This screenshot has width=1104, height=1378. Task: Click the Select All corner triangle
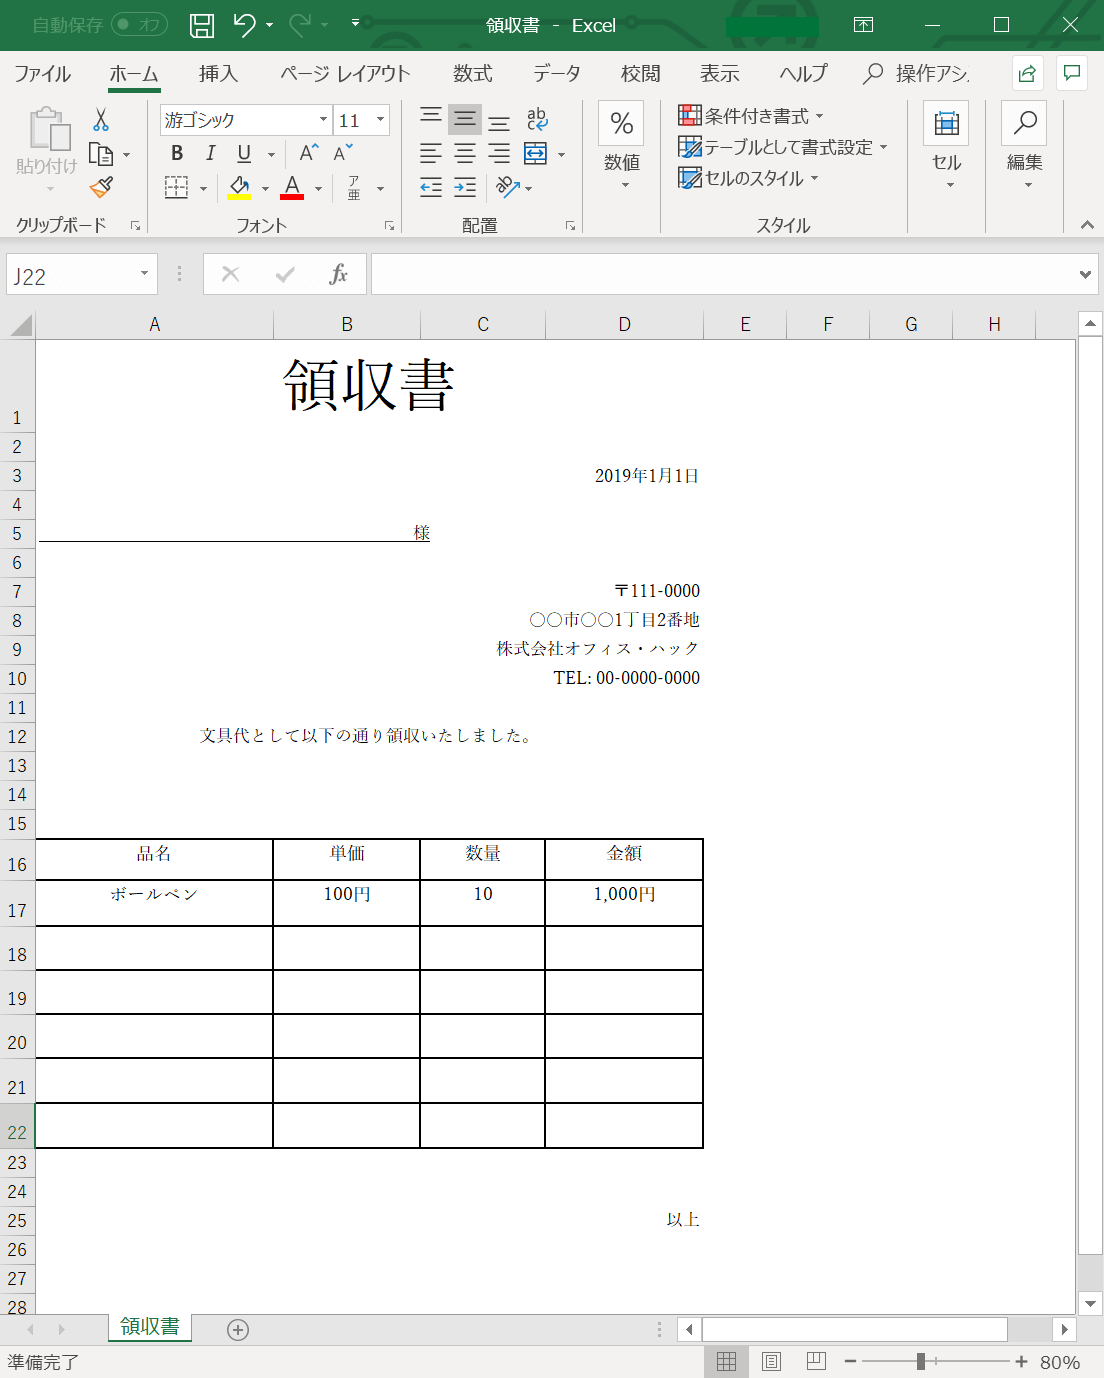click(20, 324)
